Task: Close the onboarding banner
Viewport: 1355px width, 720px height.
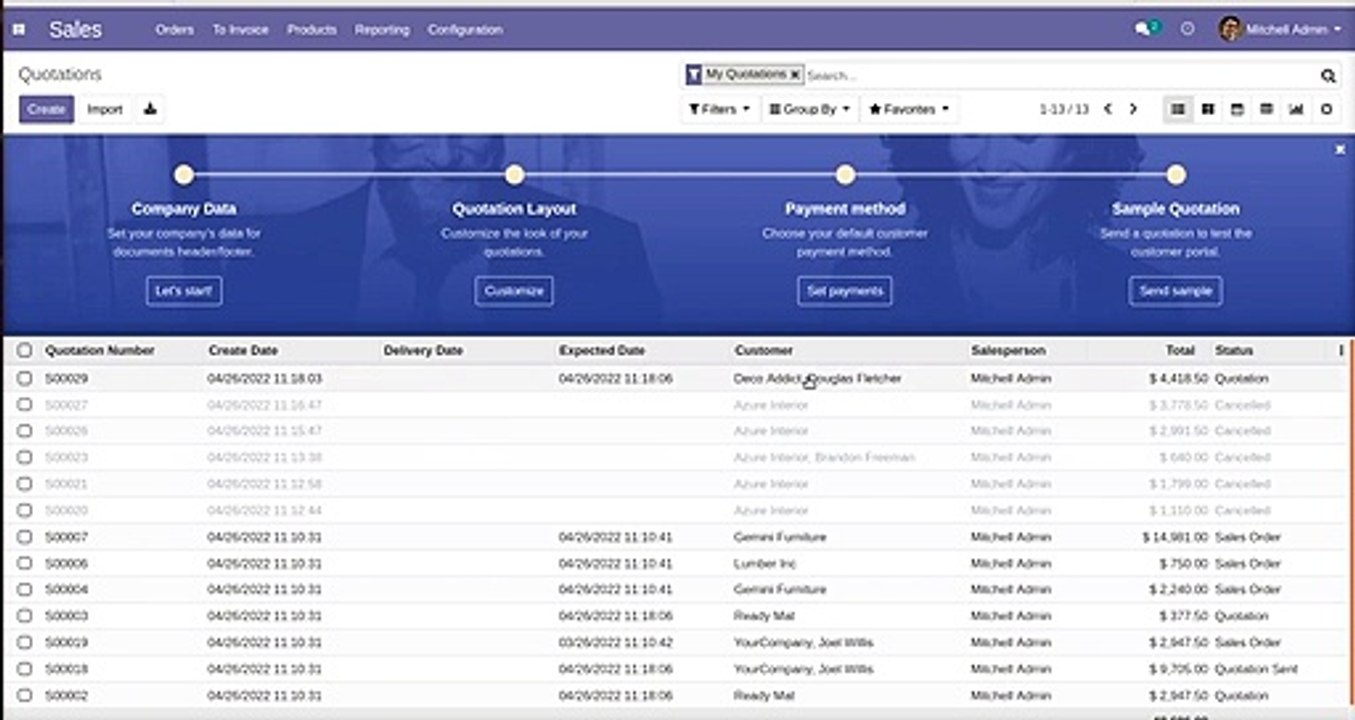Action: coord(1340,149)
